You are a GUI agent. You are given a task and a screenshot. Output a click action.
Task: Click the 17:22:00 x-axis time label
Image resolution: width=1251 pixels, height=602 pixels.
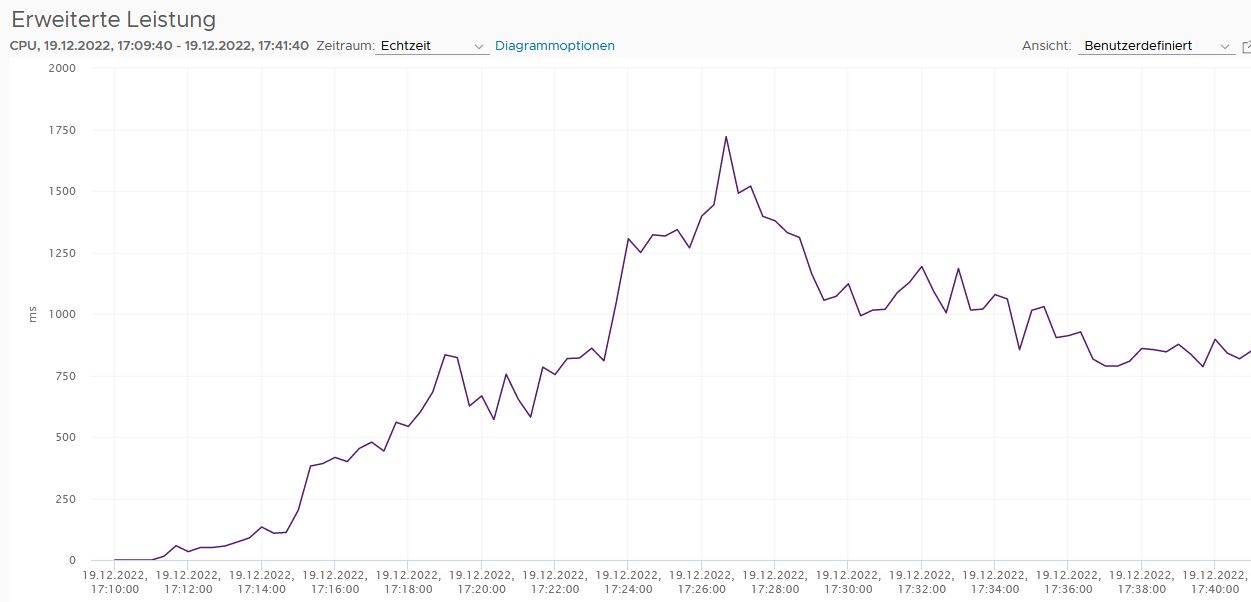click(554, 583)
